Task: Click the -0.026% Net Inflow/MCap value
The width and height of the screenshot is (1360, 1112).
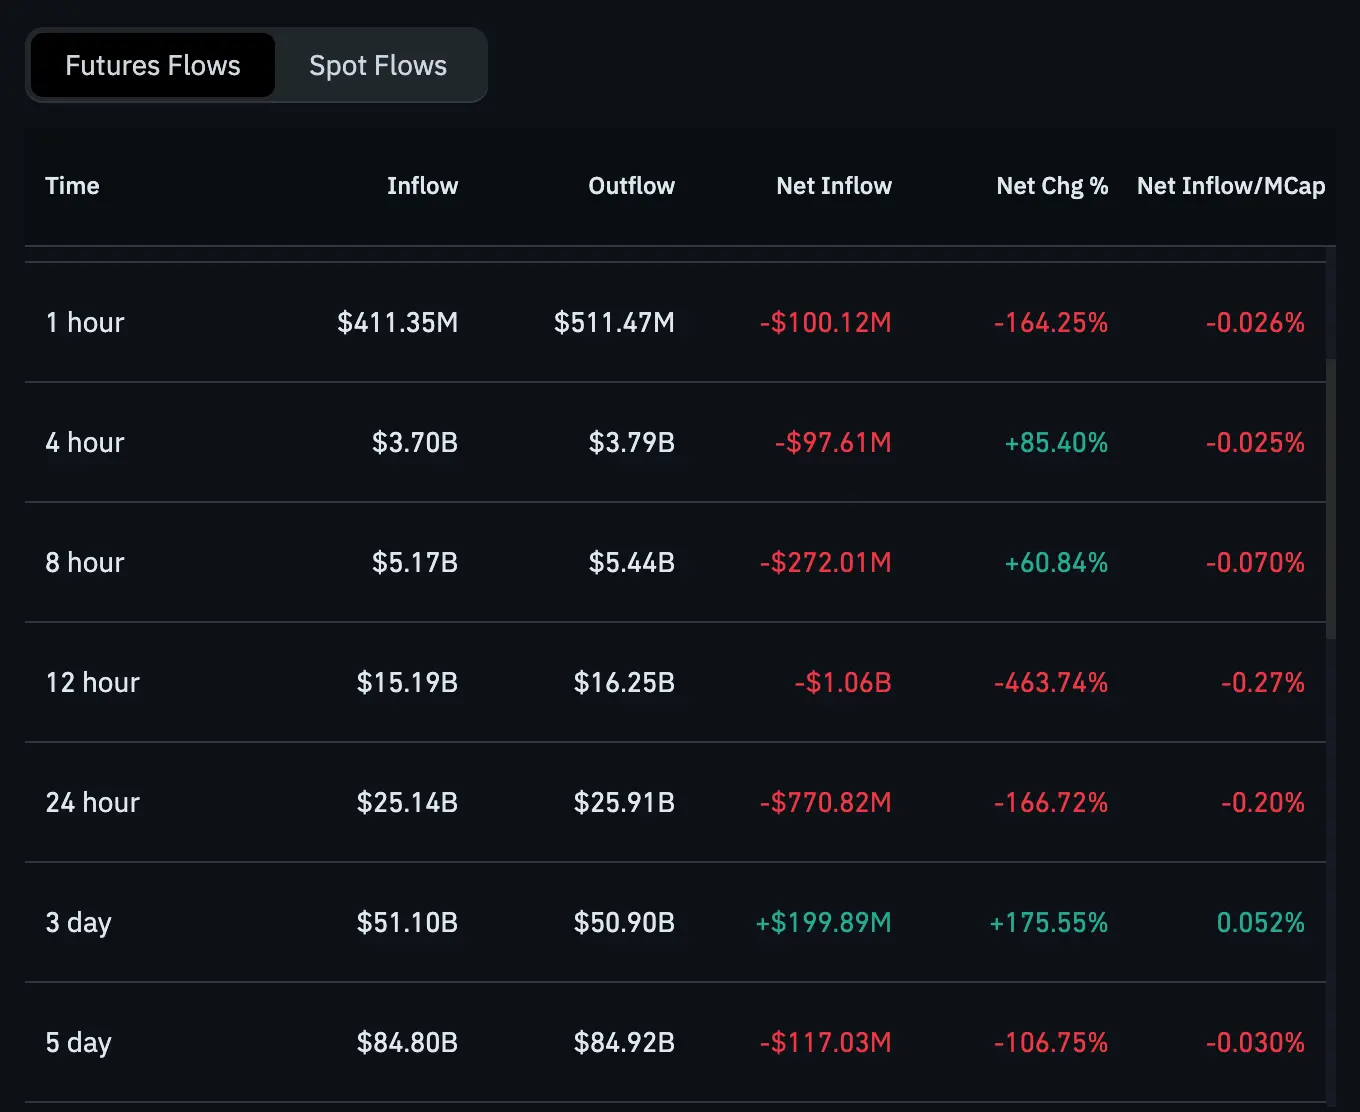Action: pos(1256,322)
